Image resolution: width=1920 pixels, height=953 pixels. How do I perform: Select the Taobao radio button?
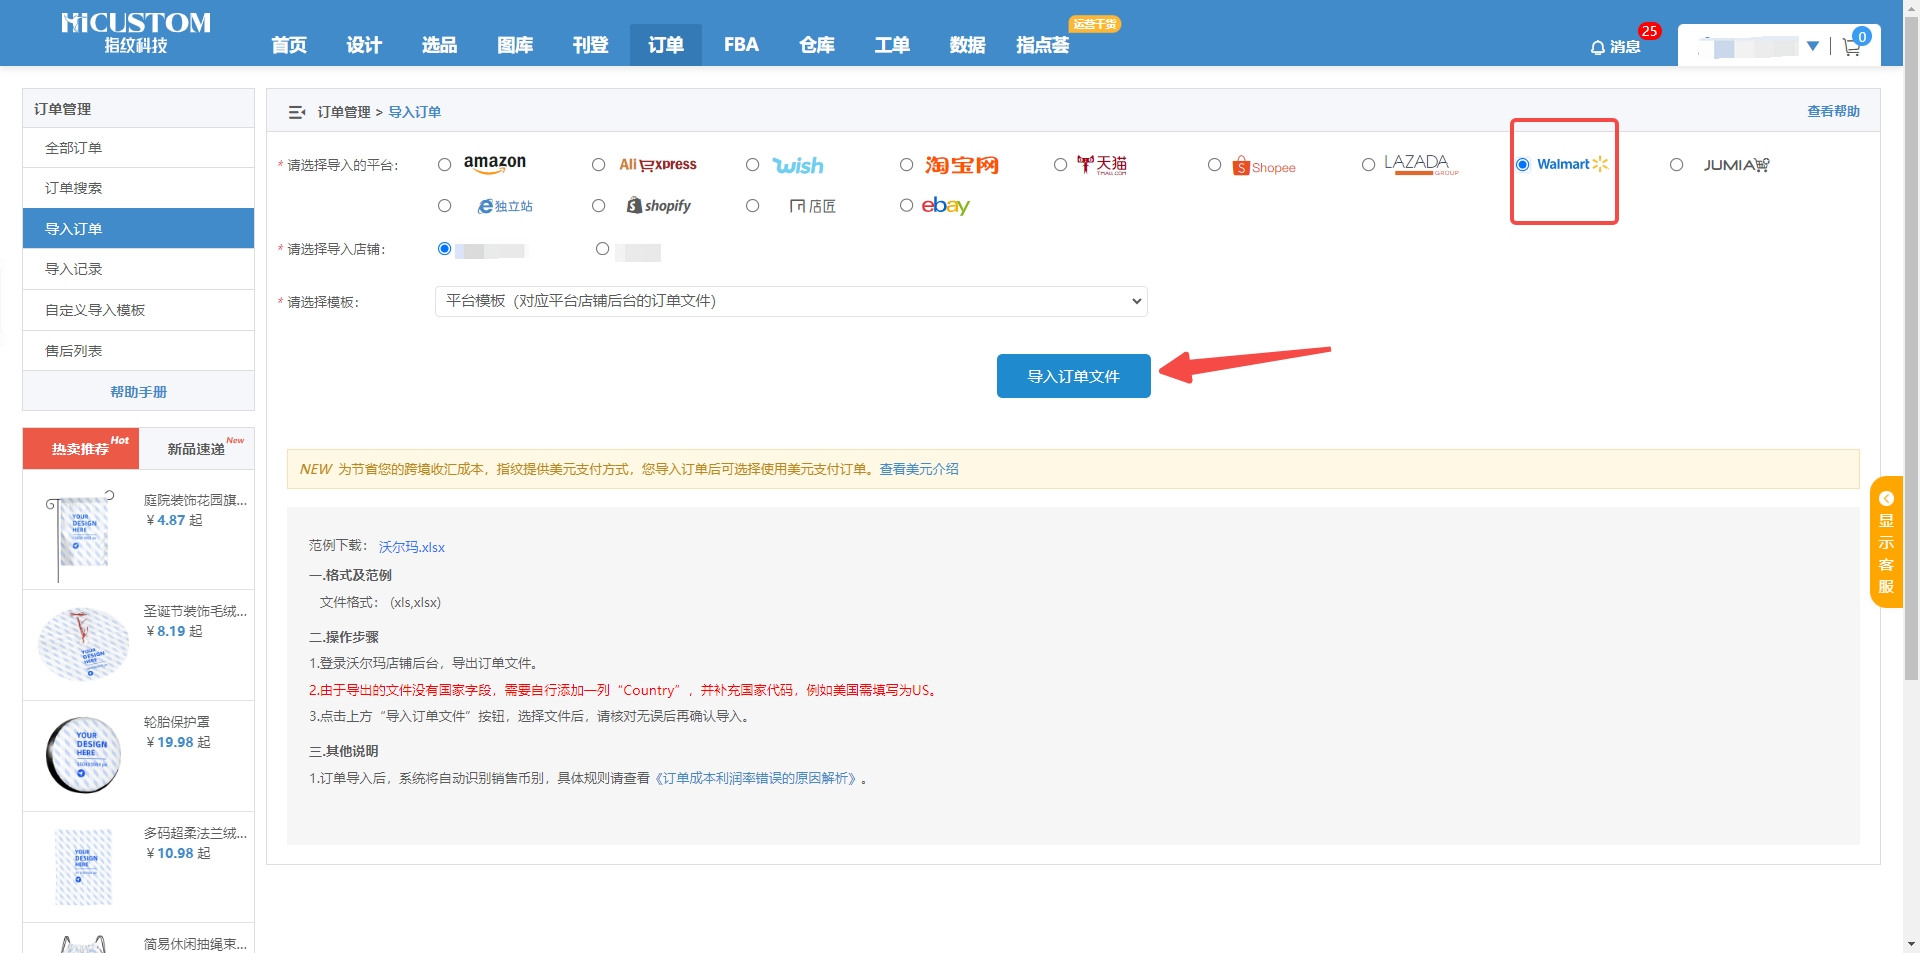907,165
